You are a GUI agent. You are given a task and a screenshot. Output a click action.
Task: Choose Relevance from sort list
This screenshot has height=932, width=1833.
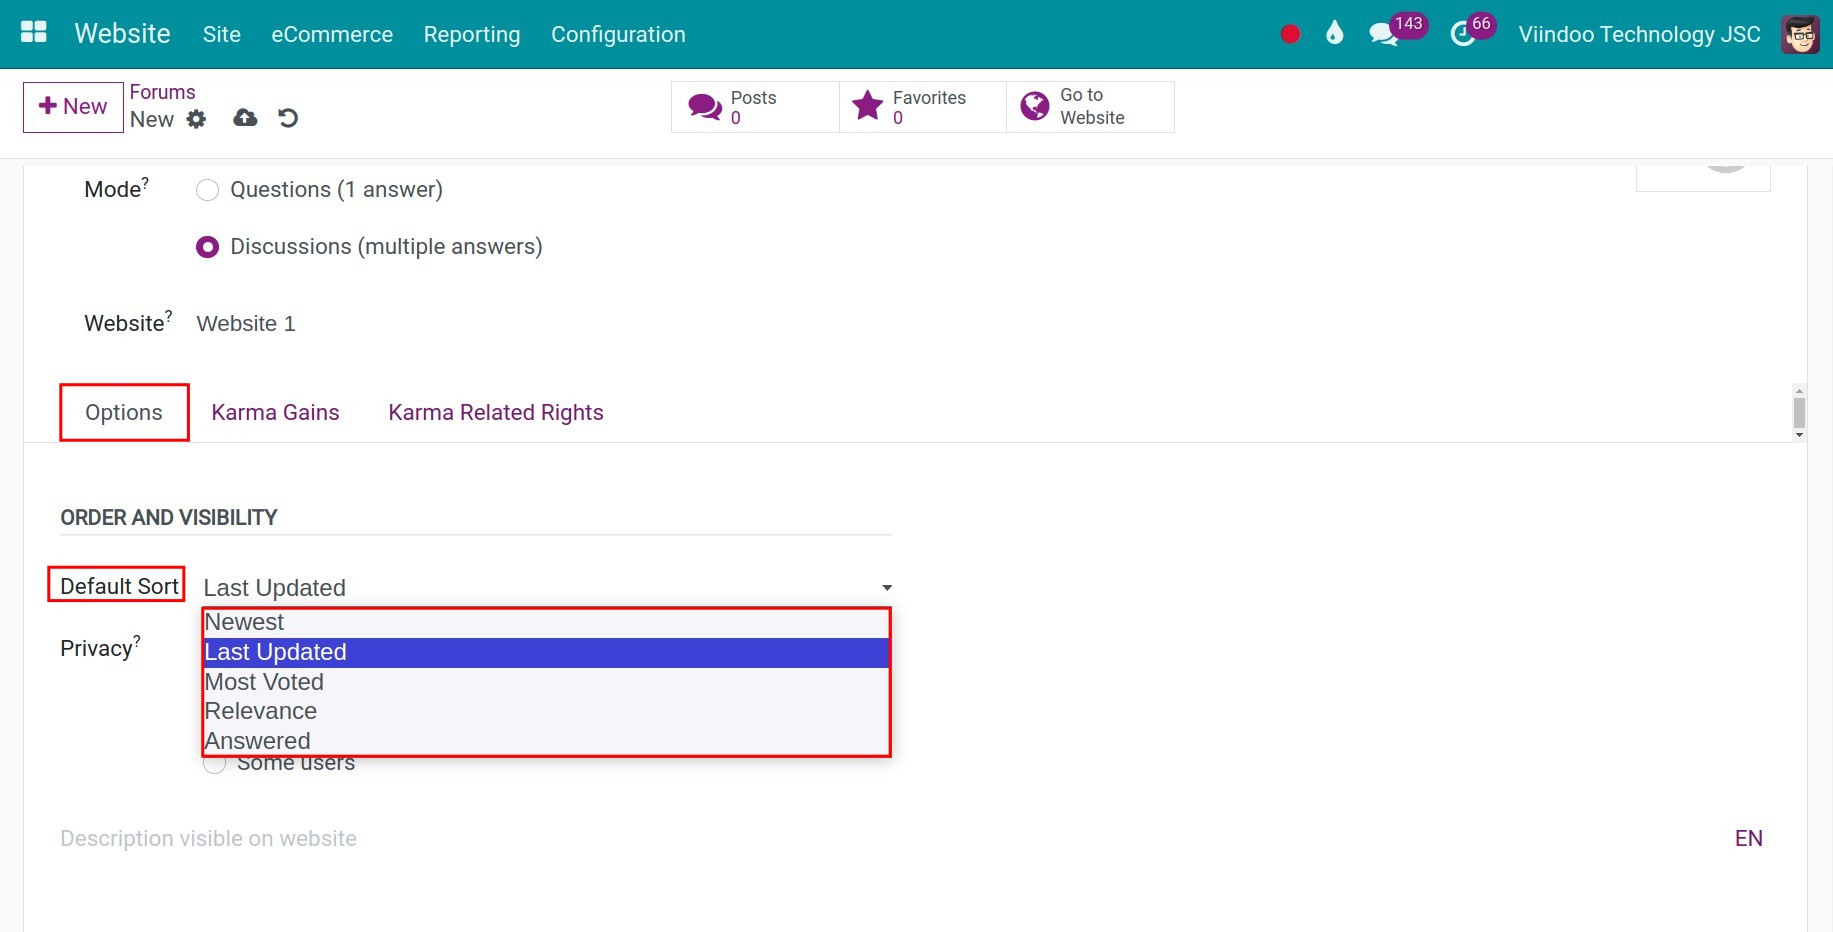pos(546,711)
